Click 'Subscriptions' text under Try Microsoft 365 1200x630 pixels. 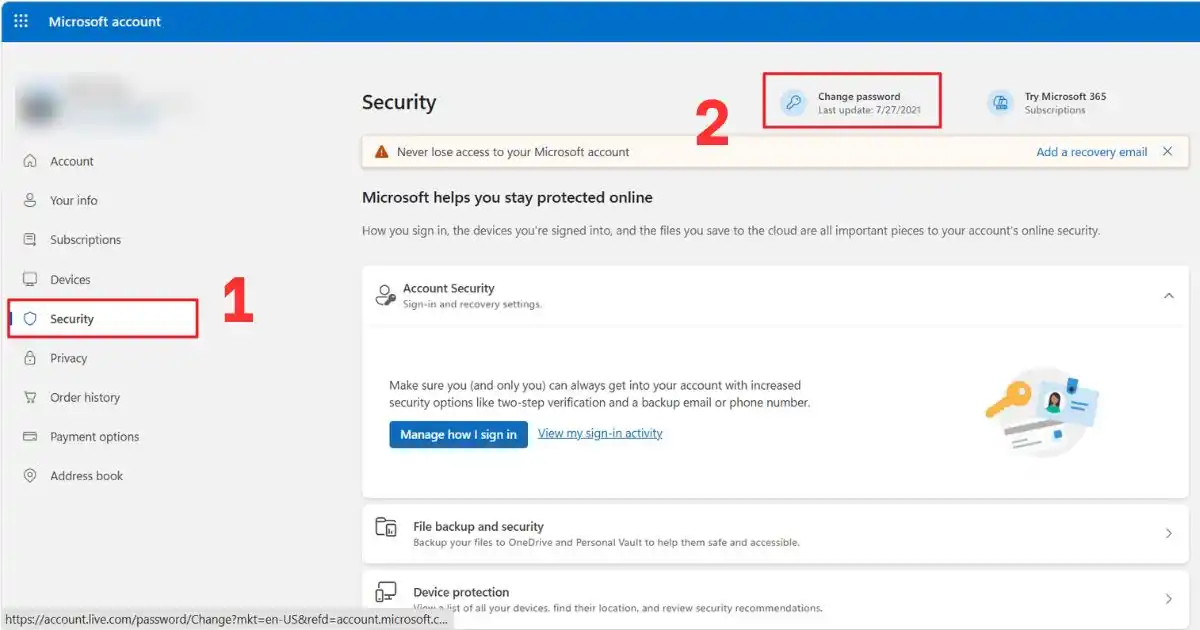(x=1055, y=110)
